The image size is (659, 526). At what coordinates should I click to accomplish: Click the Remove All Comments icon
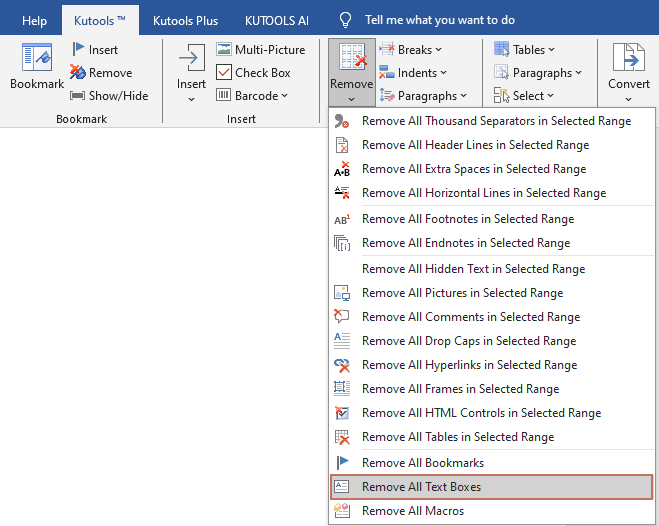point(342,317)
